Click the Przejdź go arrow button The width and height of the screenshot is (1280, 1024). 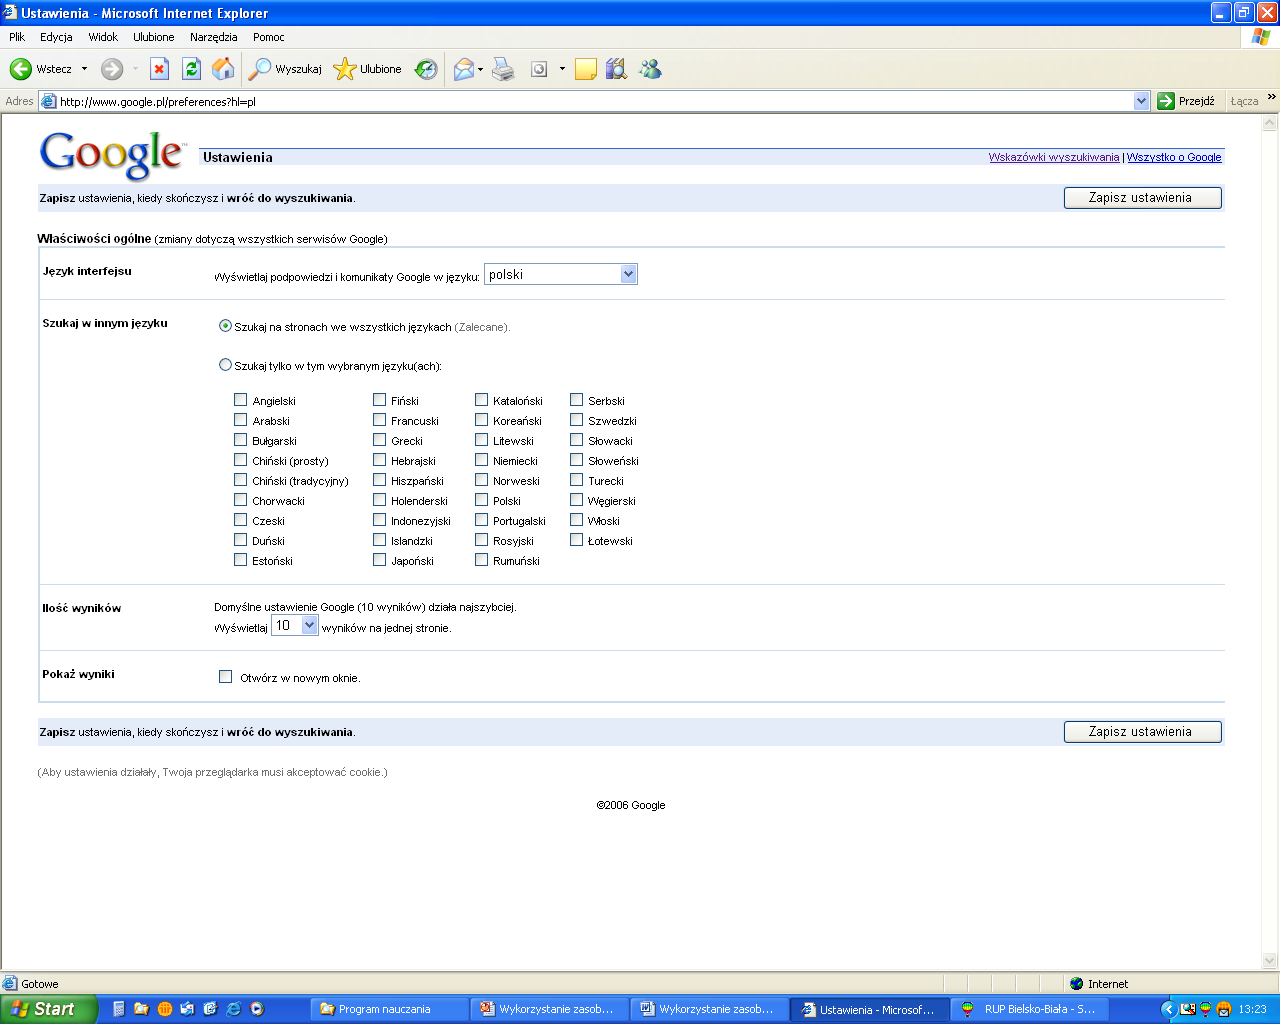click(x=1186, y=101)
